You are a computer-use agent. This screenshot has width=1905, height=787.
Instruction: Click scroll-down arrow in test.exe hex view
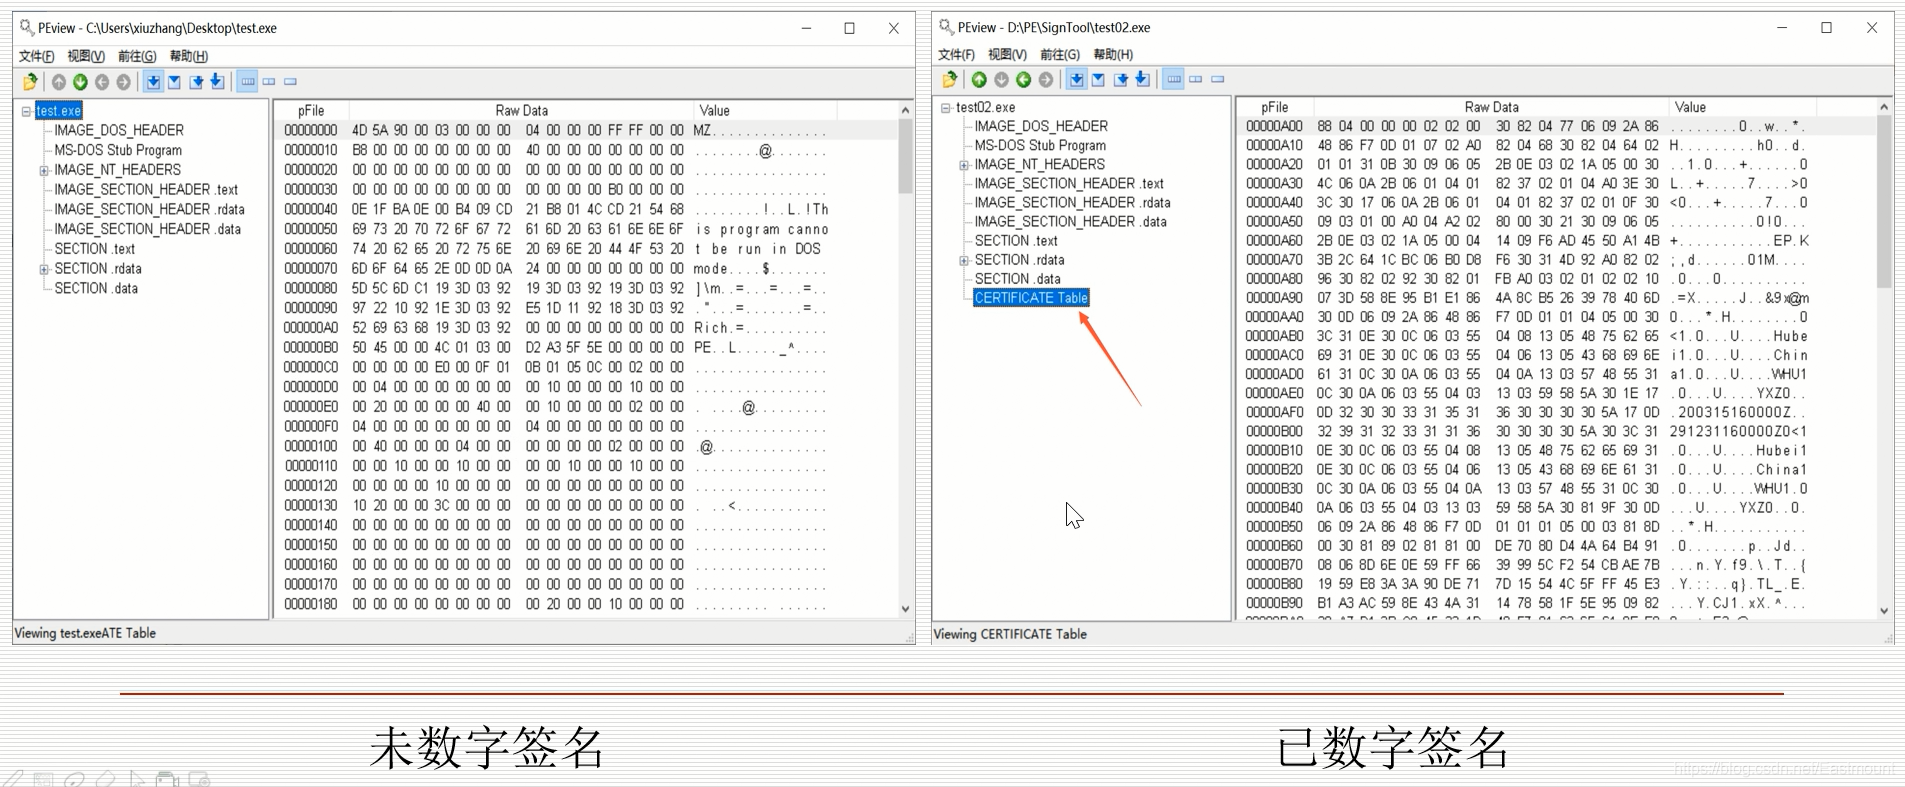[905, 608]
